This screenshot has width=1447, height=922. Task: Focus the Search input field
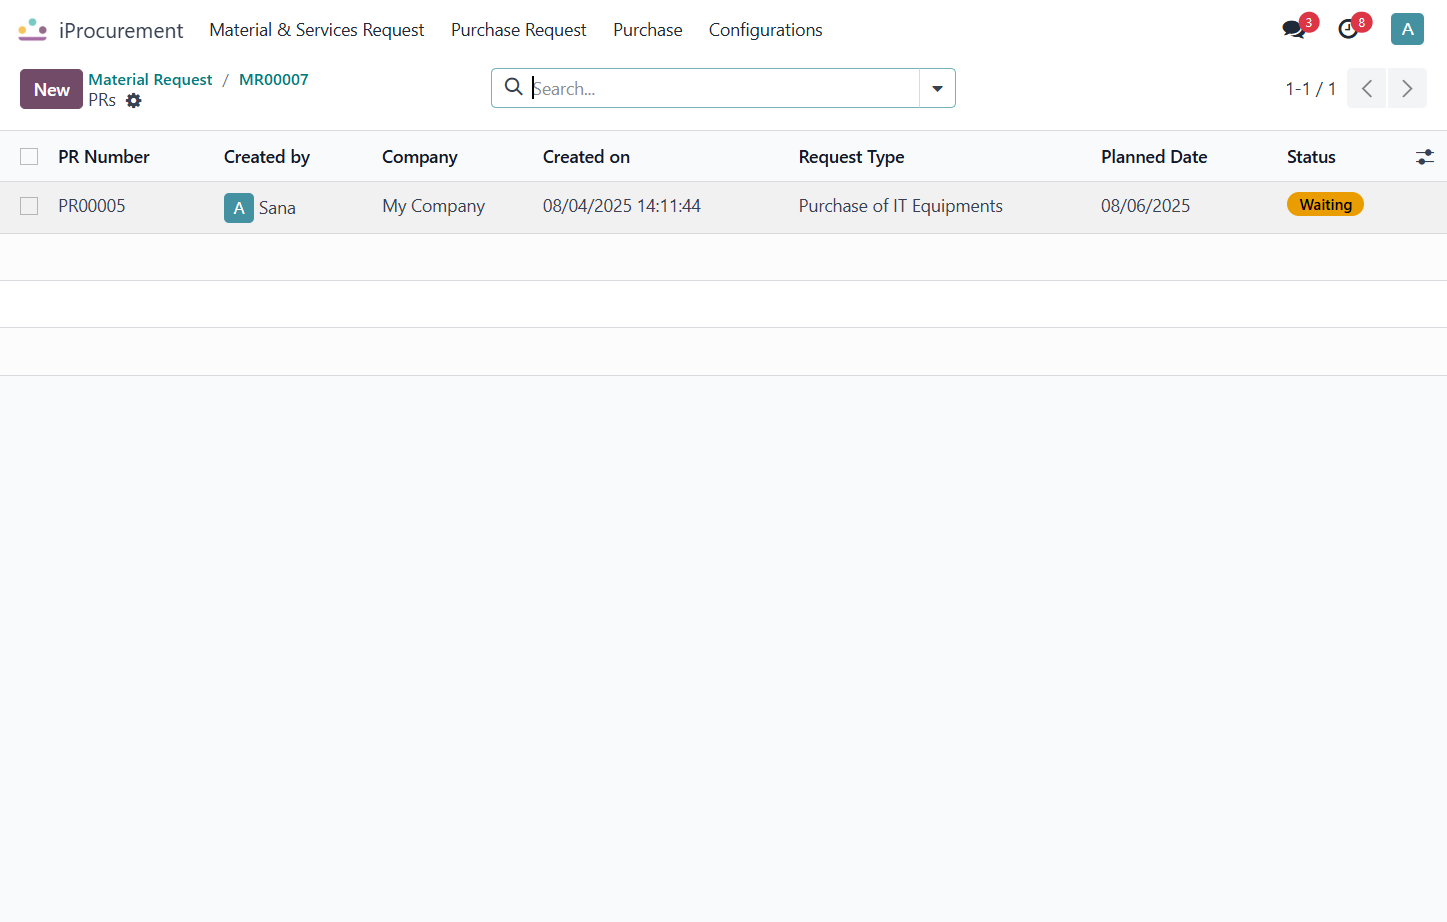click(x=724, y=88)
